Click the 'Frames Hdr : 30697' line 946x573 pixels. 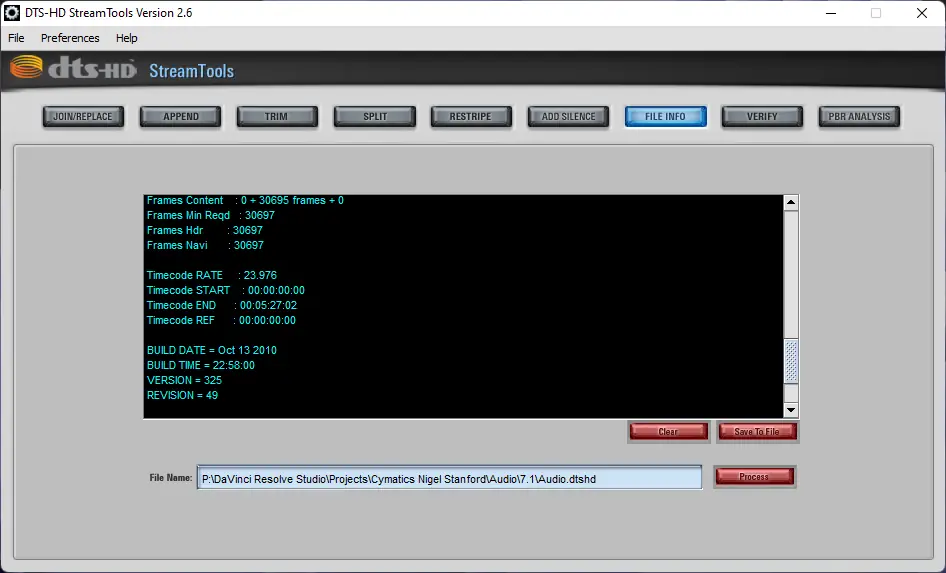click(x=205, y=230)
